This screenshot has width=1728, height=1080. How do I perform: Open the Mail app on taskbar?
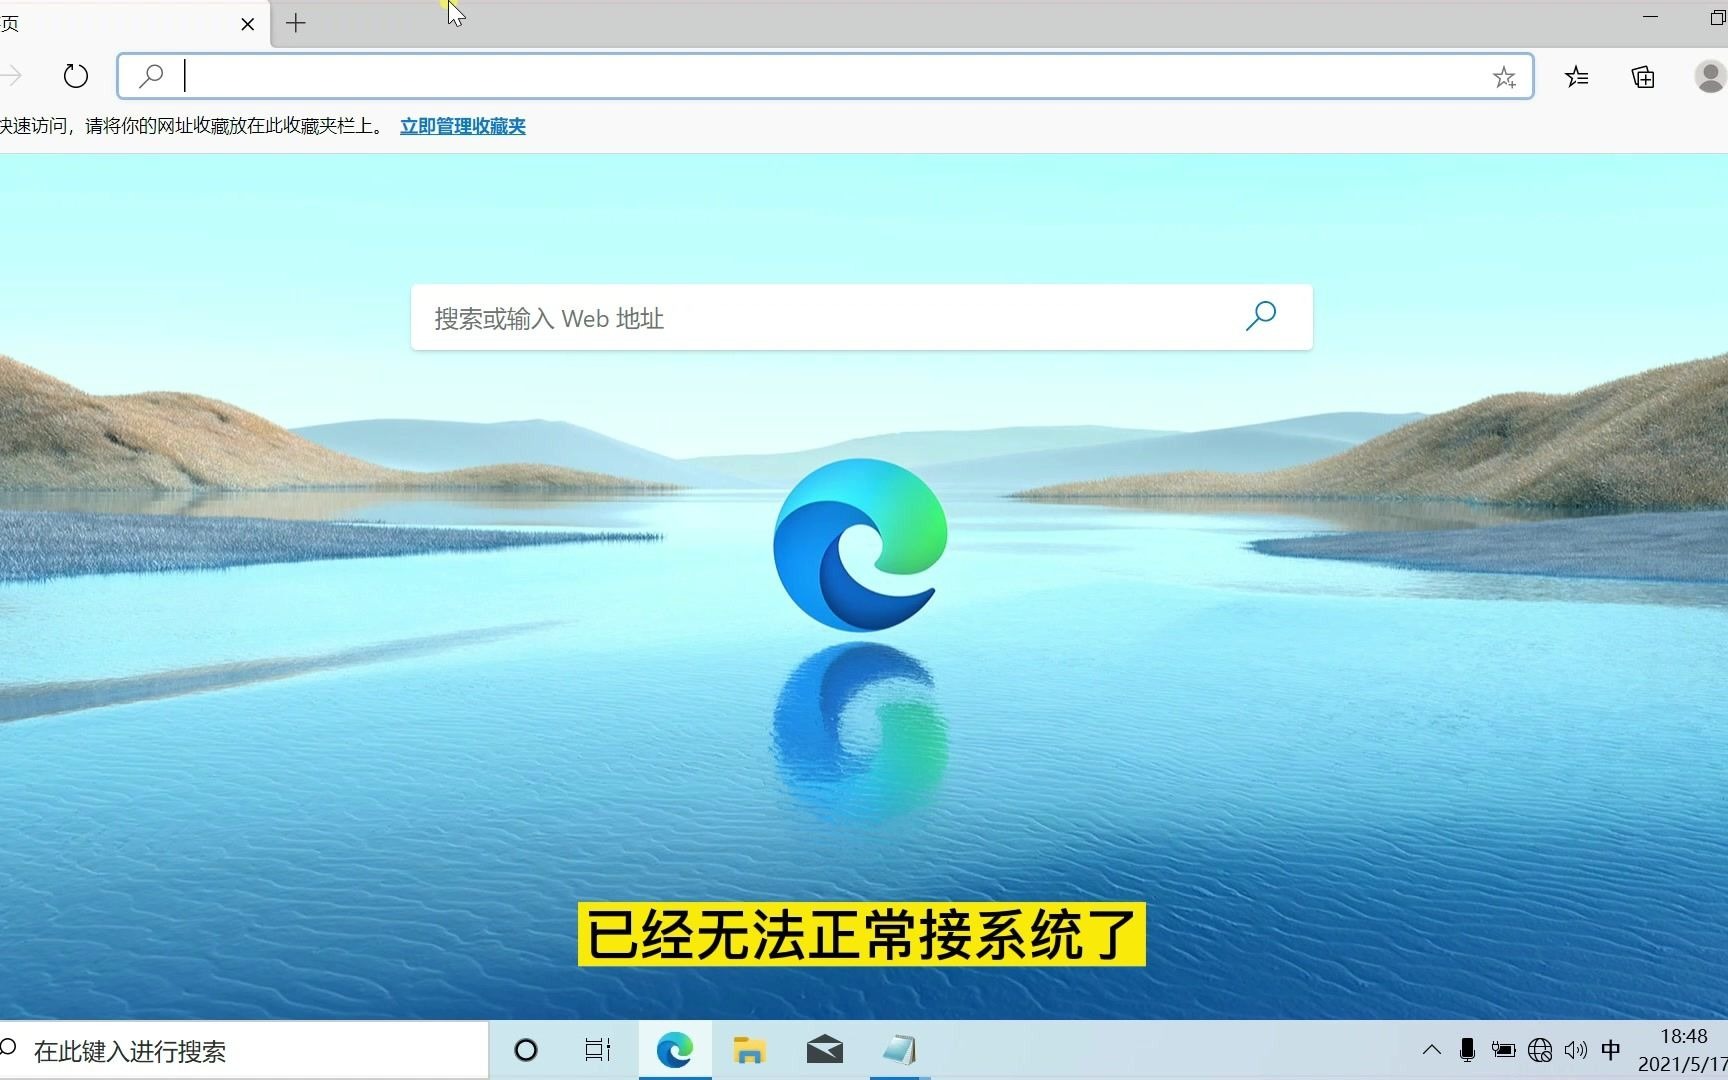pyautogui.click(x=825, y=1050)
